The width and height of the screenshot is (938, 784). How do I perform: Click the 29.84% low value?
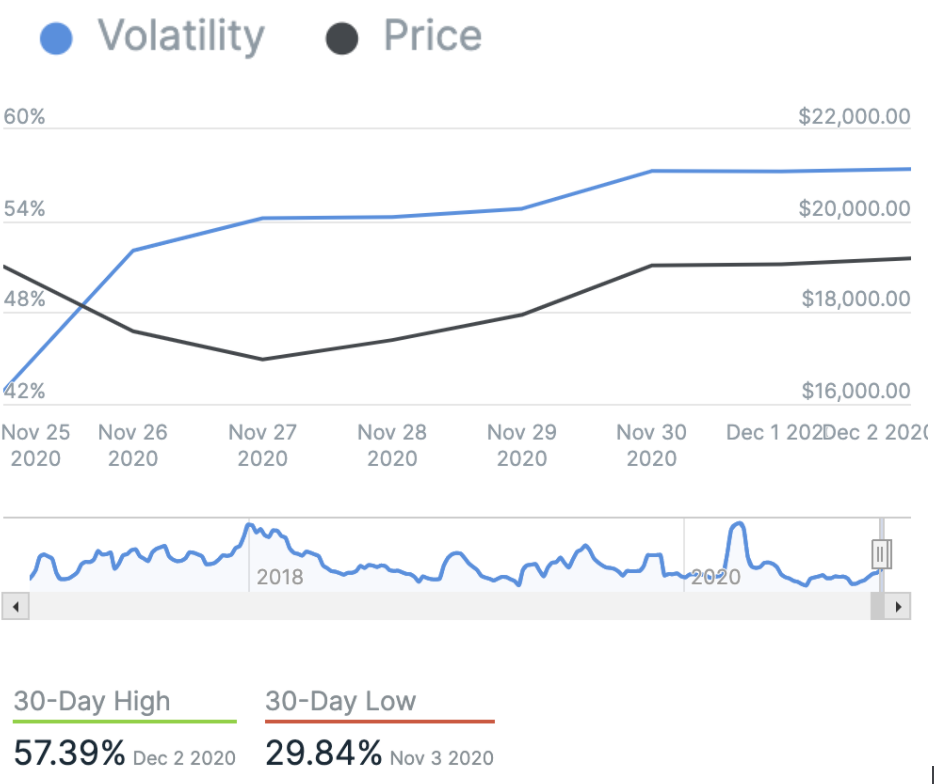(x=323, y=752)
